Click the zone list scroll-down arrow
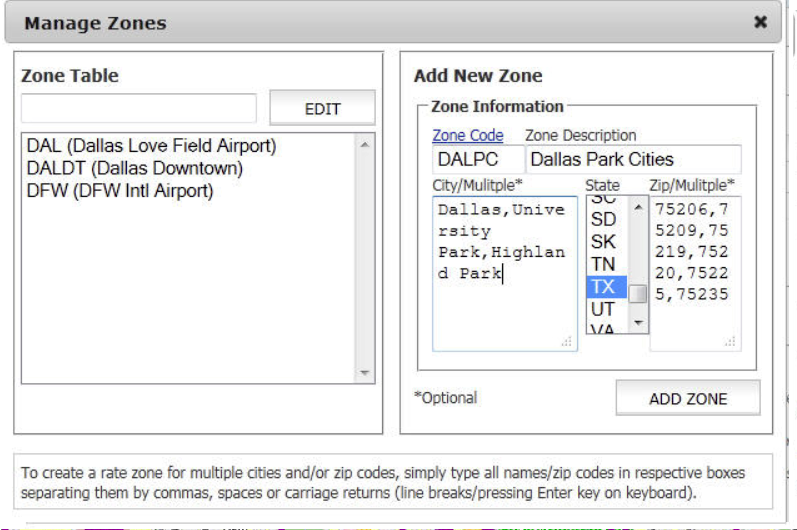This screenshot has width=797, height=530. 365,372
